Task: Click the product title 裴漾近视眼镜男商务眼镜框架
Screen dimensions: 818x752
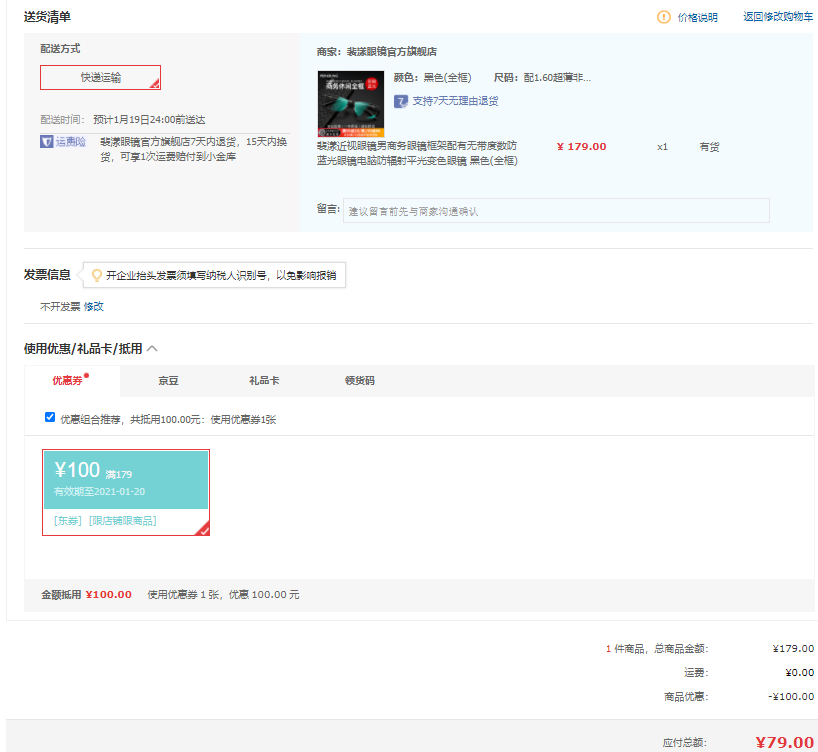Action: [x=417, y=153]
